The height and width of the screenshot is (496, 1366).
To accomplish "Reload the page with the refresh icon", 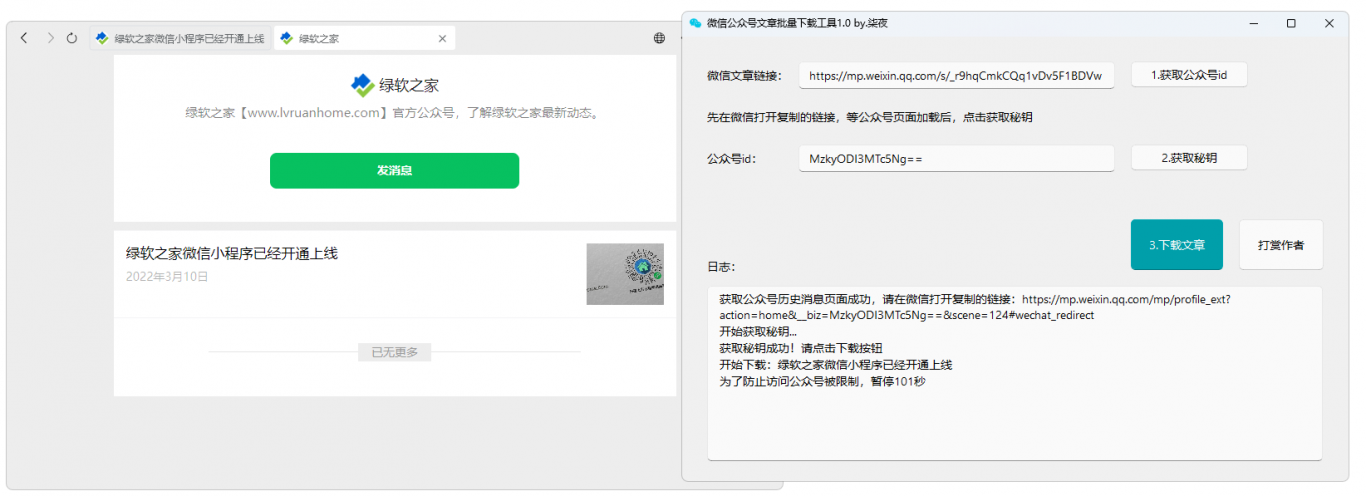I will (x=72, y=38).
